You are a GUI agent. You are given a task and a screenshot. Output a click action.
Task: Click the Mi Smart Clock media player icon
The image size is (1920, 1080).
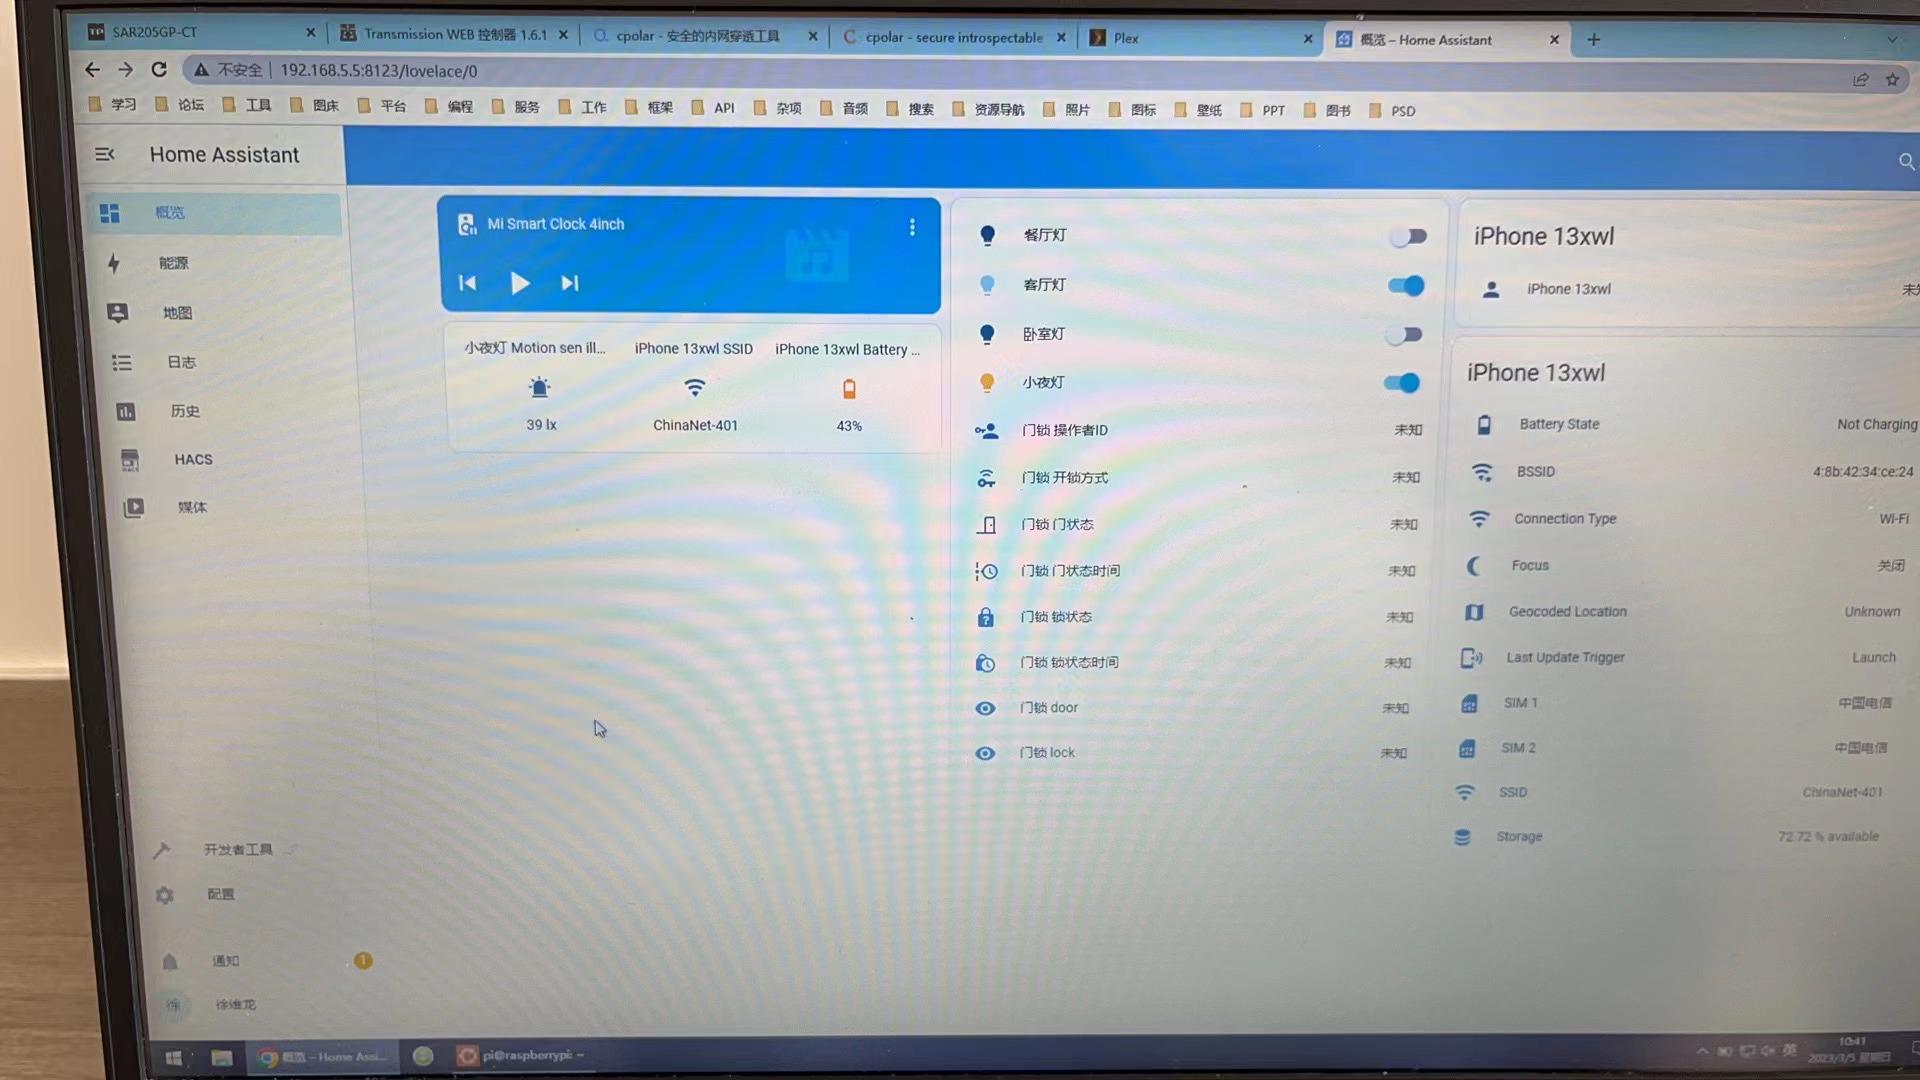(x=467, y=224)
